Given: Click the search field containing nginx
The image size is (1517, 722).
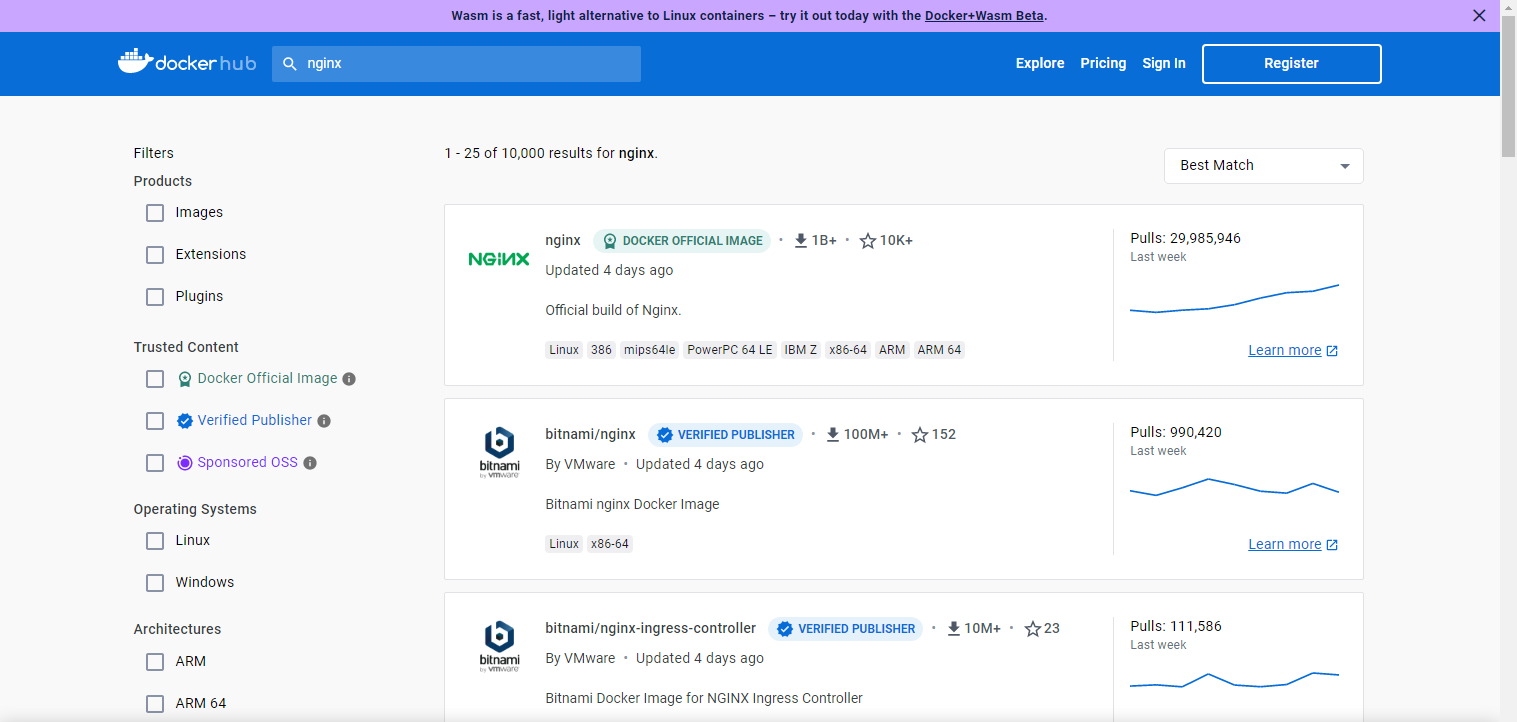Looking at the screenshot, I should pyautogui.click(x=456, y=63).
